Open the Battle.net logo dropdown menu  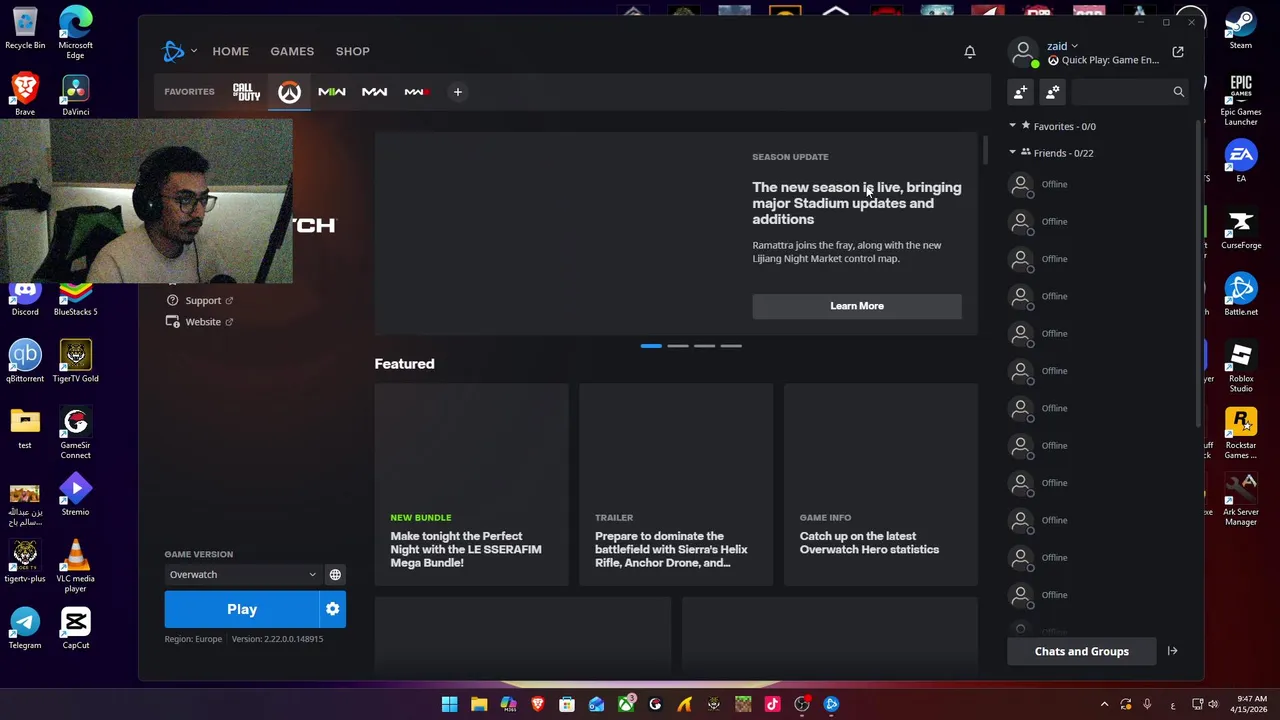[180, 51]
